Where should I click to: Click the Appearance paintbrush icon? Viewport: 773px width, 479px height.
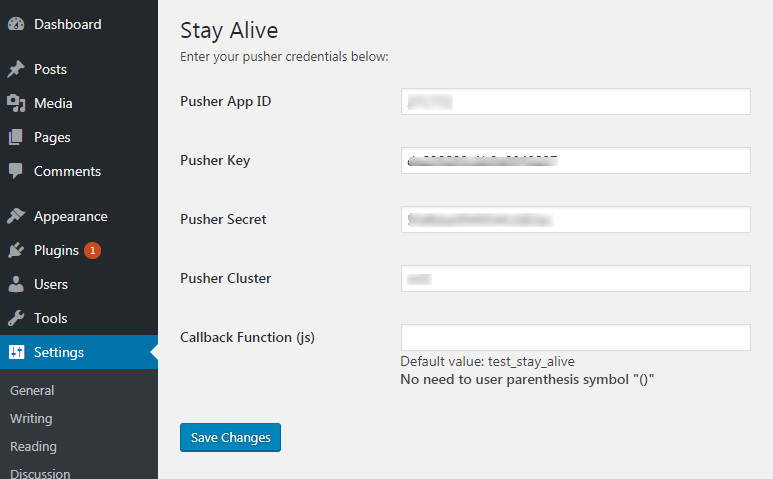(16, 216)
